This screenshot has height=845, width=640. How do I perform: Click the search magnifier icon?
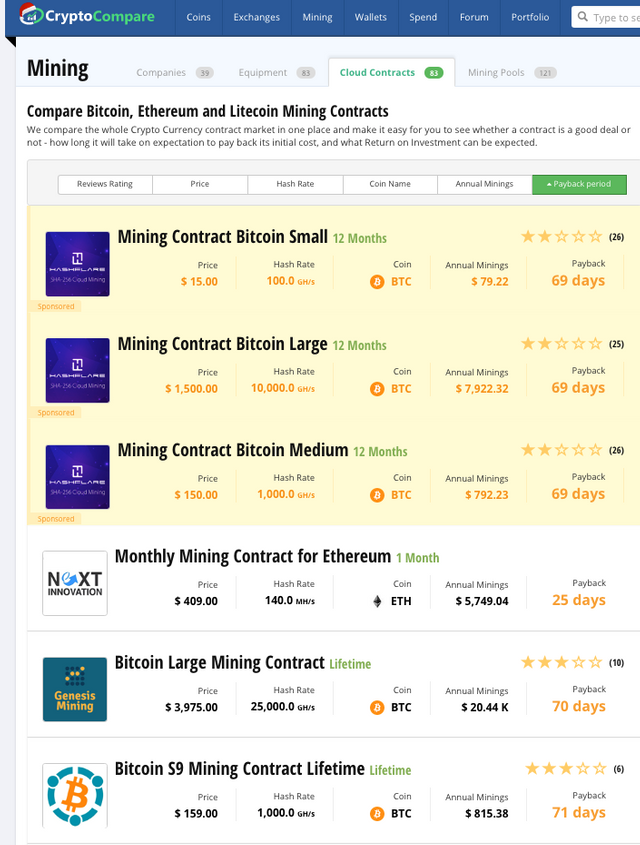583,17
